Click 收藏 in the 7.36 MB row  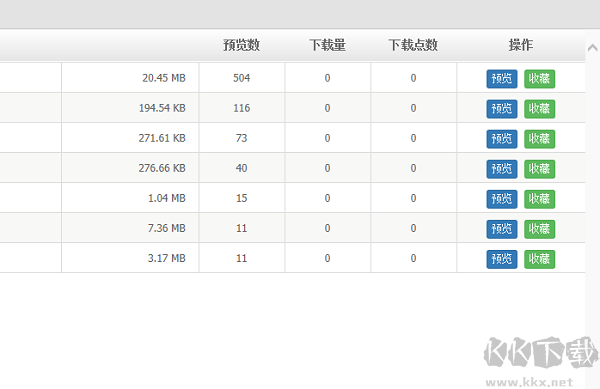539,229
